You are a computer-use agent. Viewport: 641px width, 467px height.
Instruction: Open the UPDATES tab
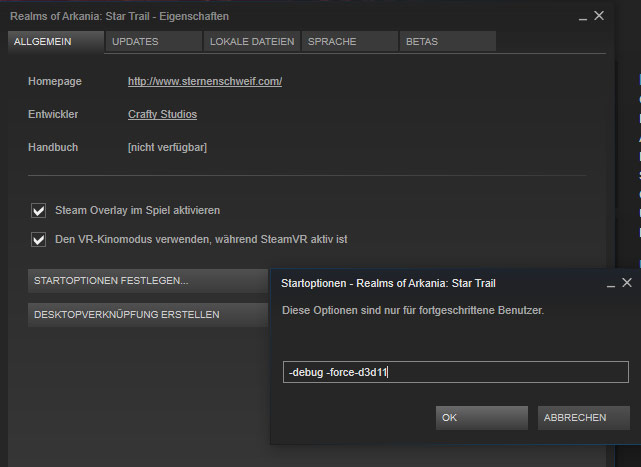154,42
